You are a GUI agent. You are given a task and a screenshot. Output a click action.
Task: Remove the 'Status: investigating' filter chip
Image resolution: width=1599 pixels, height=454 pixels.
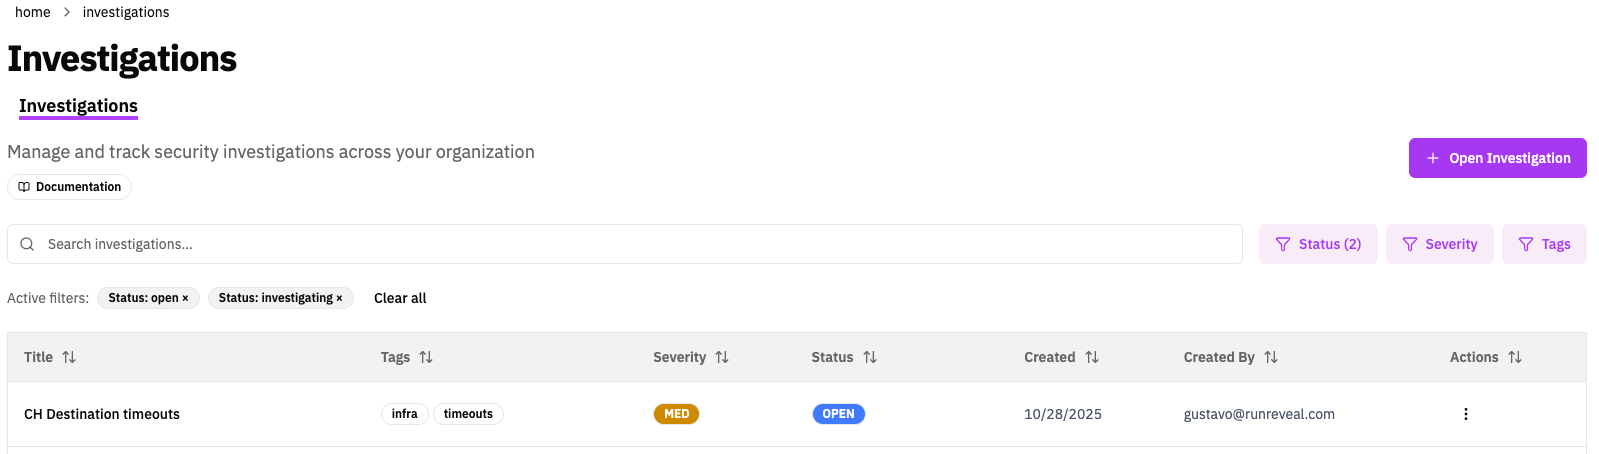339,298
